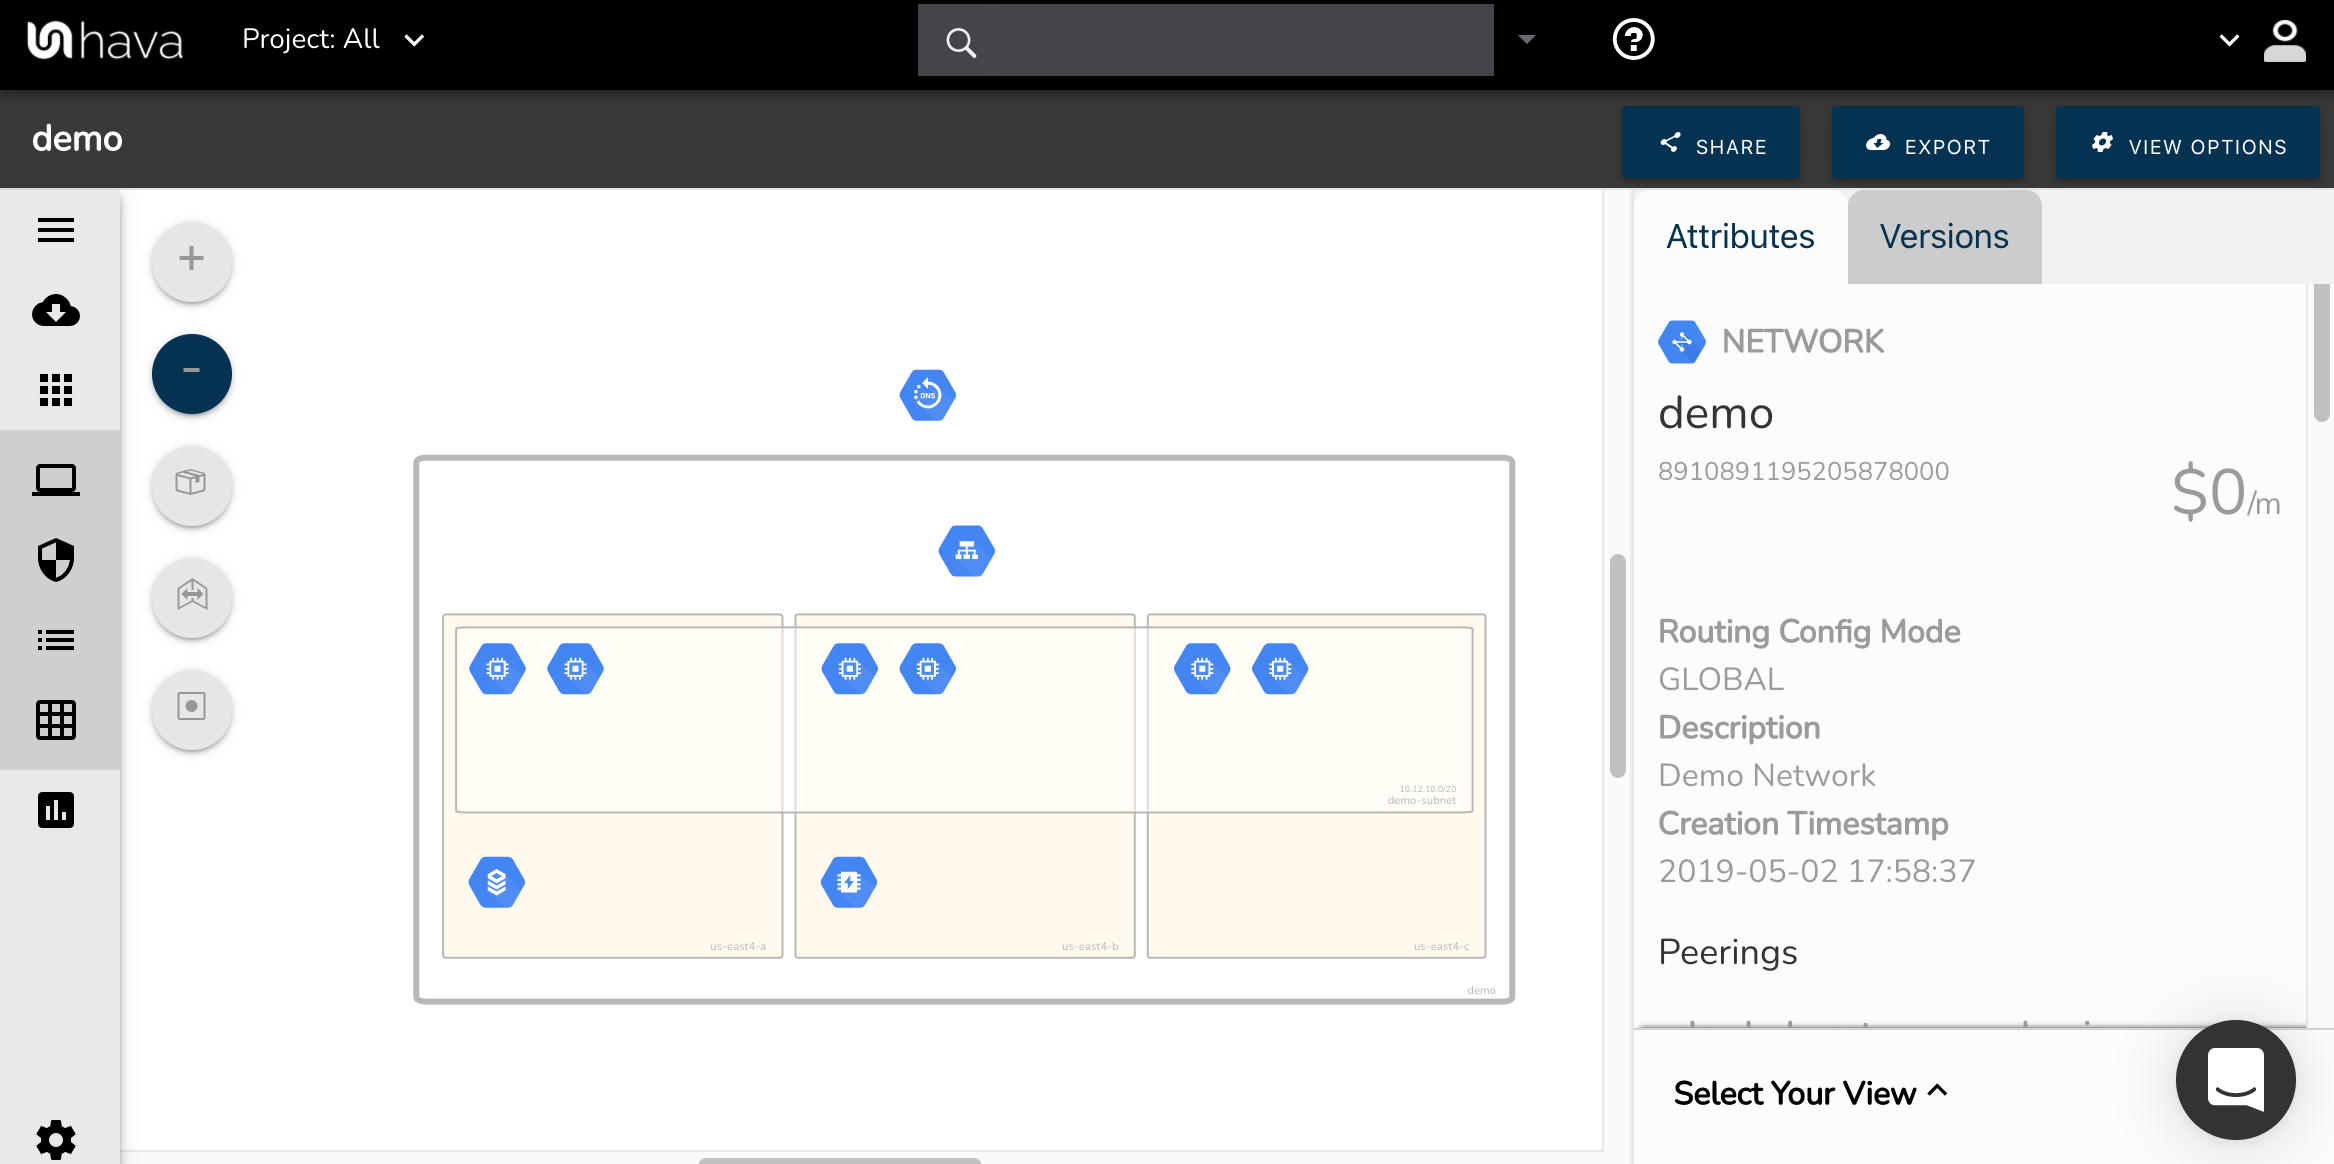The height and width of the screenshot is (1164, 2334).
Task: Zoom out using the minus control
Action: coord(191,373)
